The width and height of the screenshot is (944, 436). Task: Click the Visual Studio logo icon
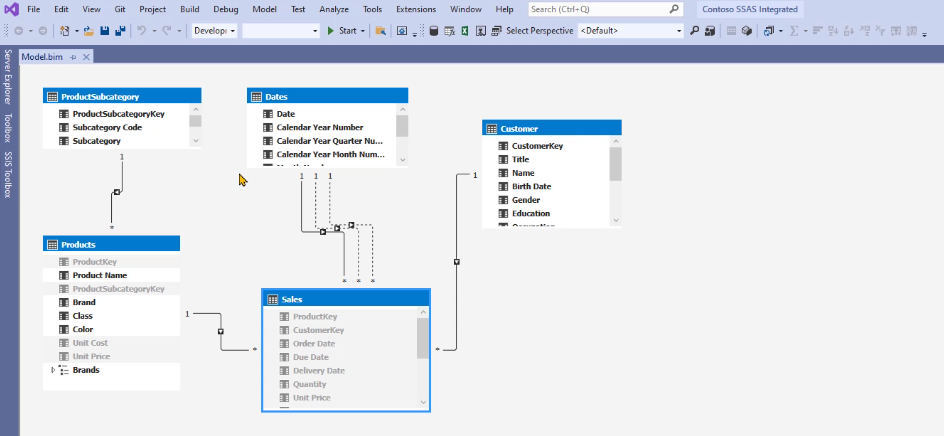tap(11, 9)
